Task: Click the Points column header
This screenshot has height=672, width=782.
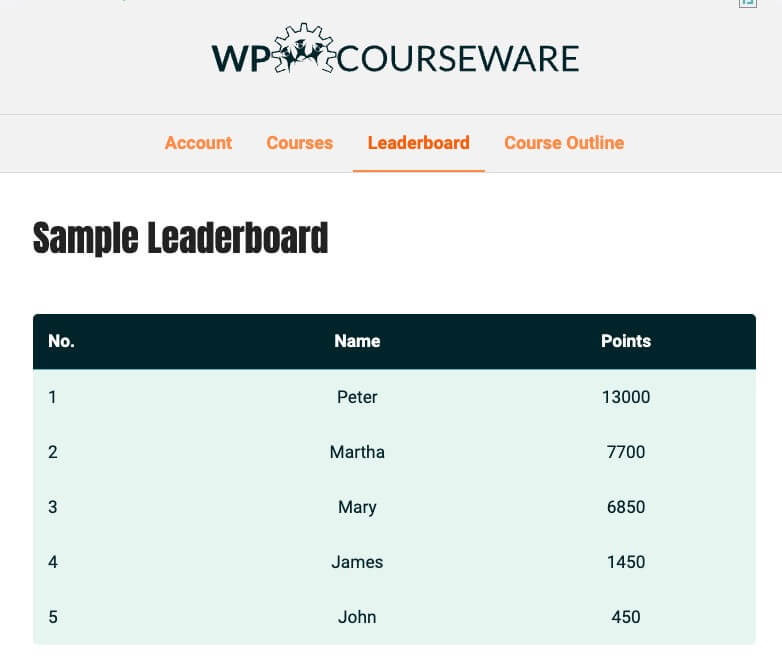Action: pos(626,341)
